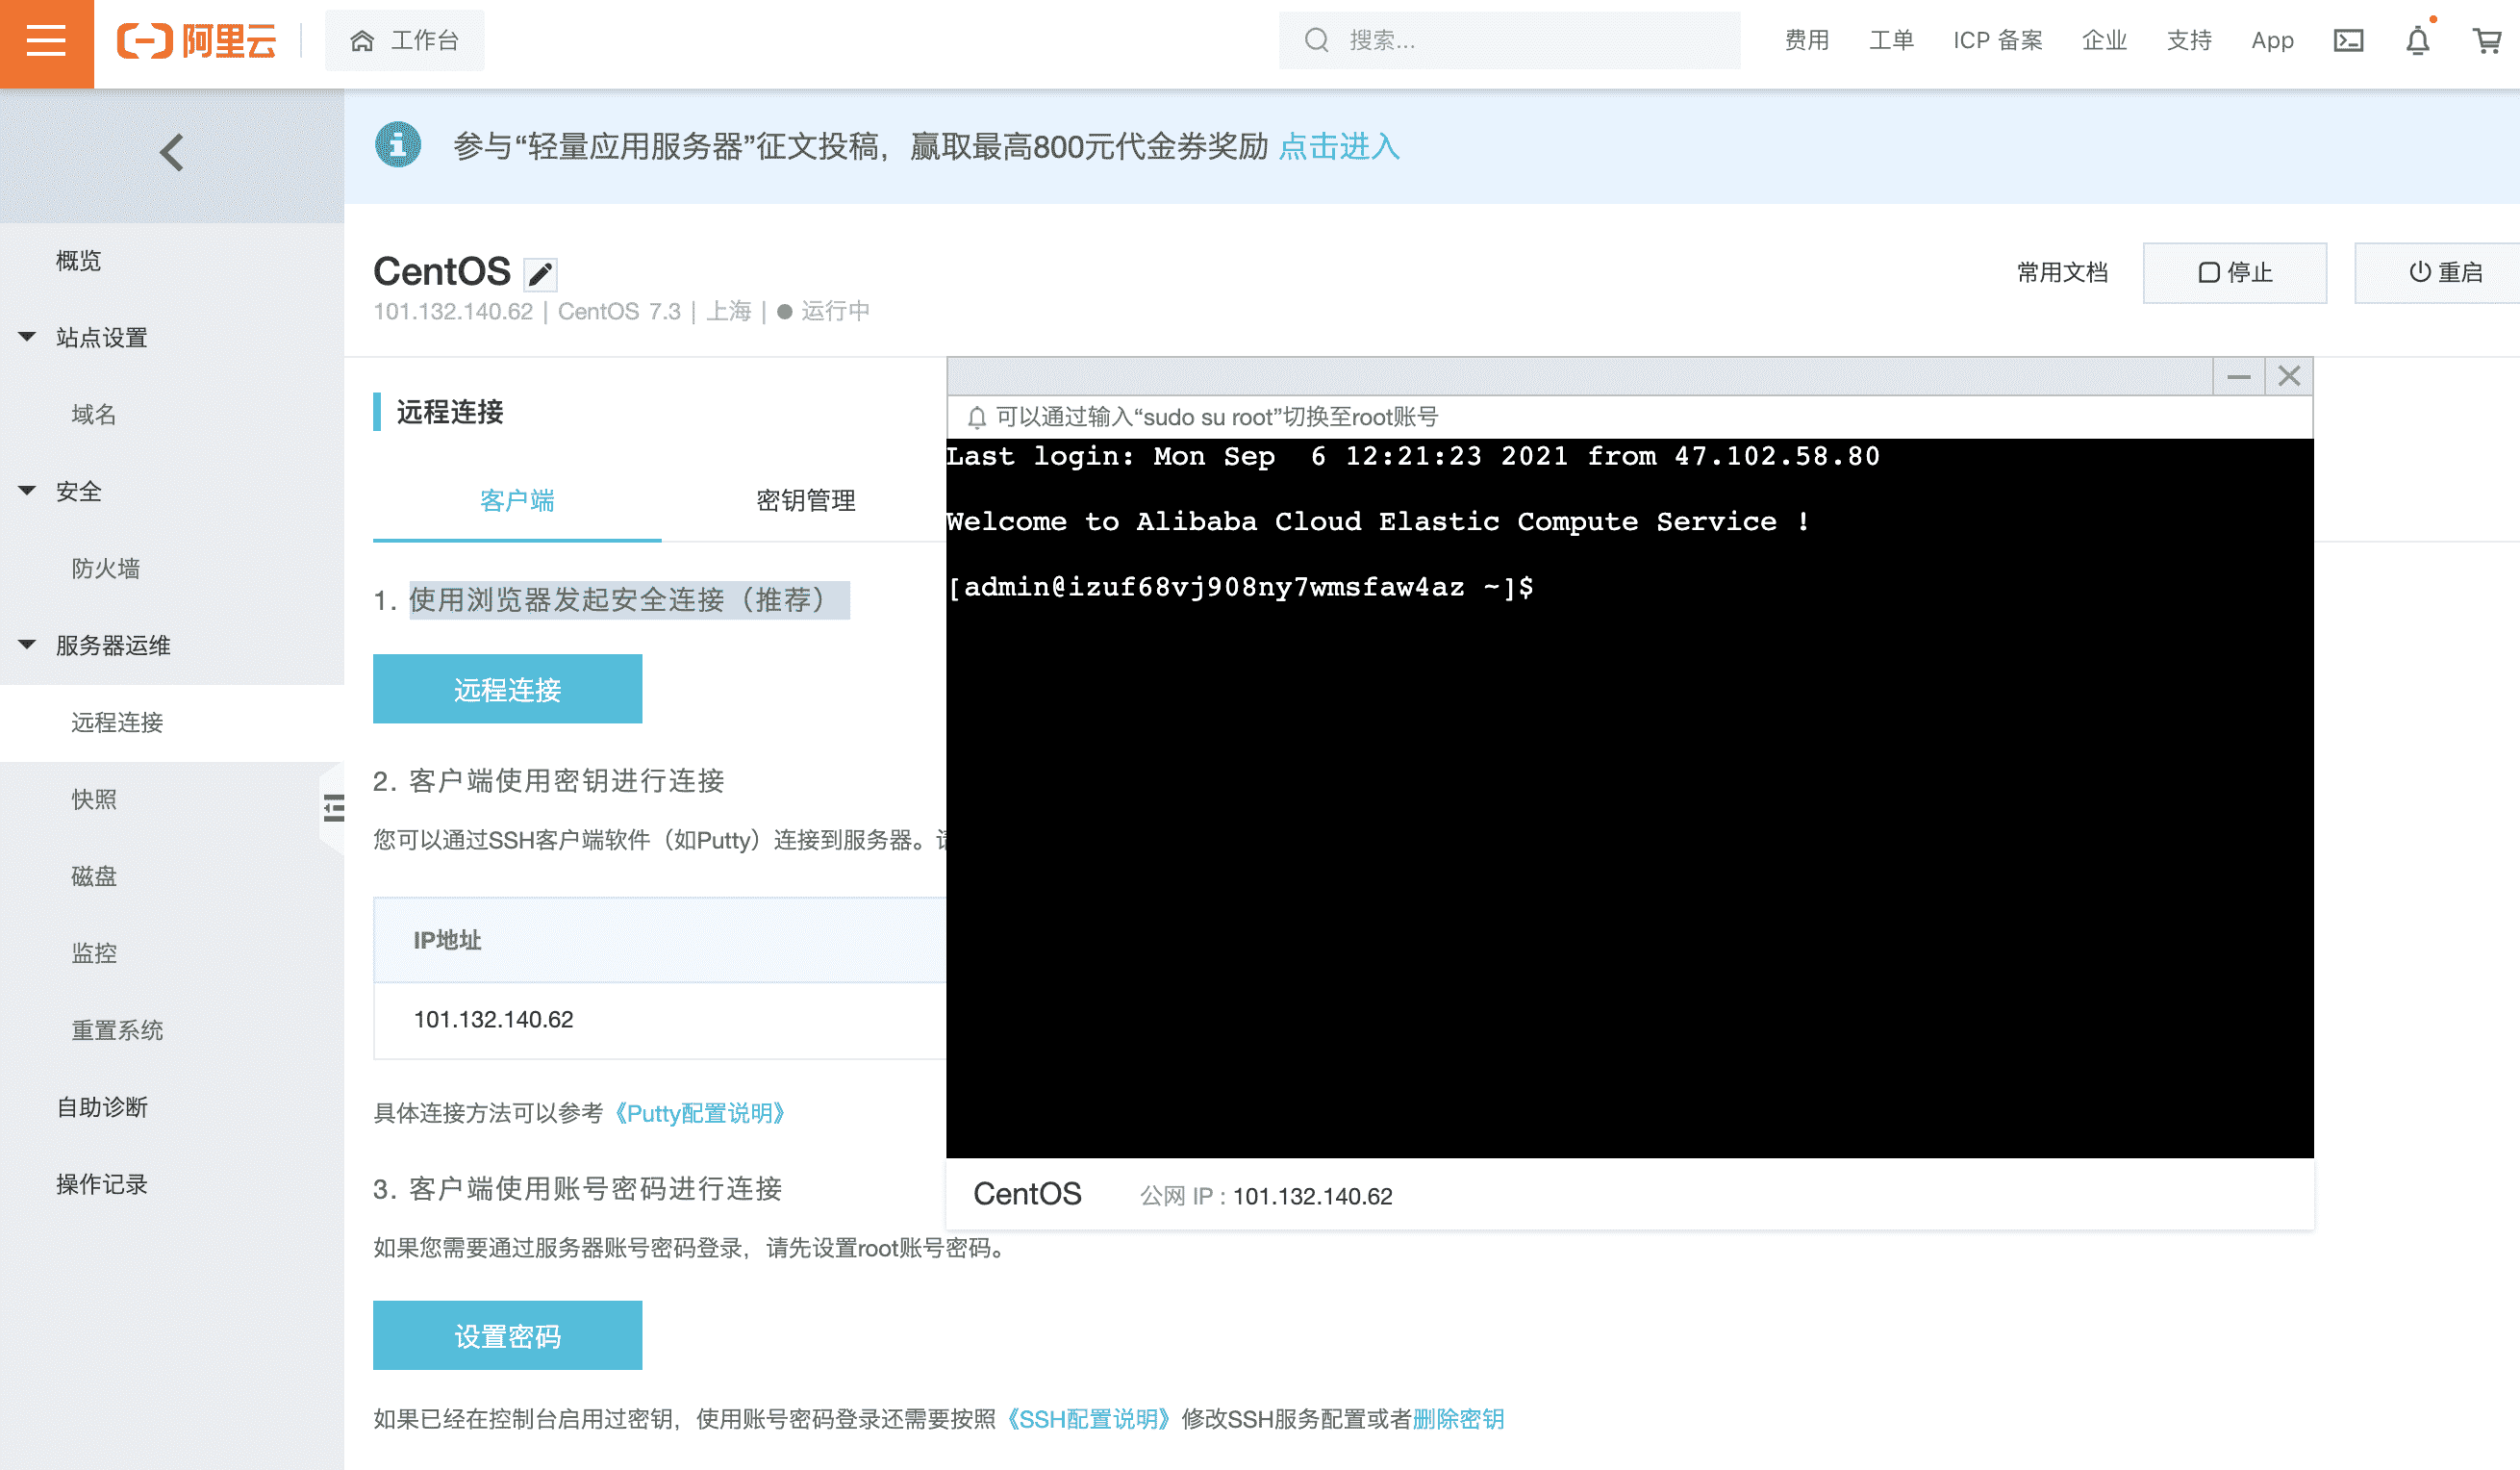Collapse sidebar with the edge handle

coord(333,808)
